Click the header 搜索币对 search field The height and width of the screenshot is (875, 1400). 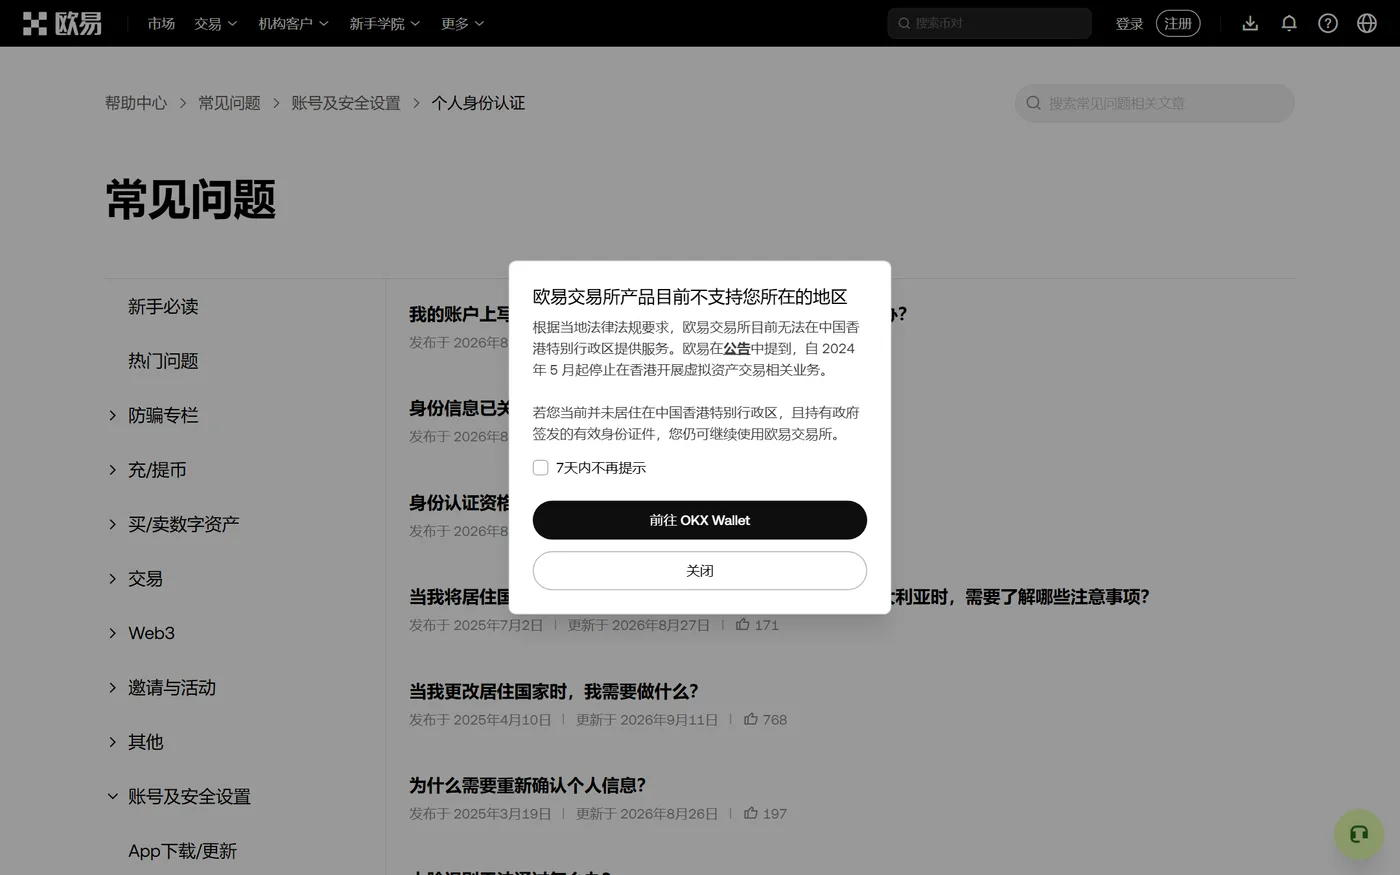pyautogui.click(x=989, y=23)
